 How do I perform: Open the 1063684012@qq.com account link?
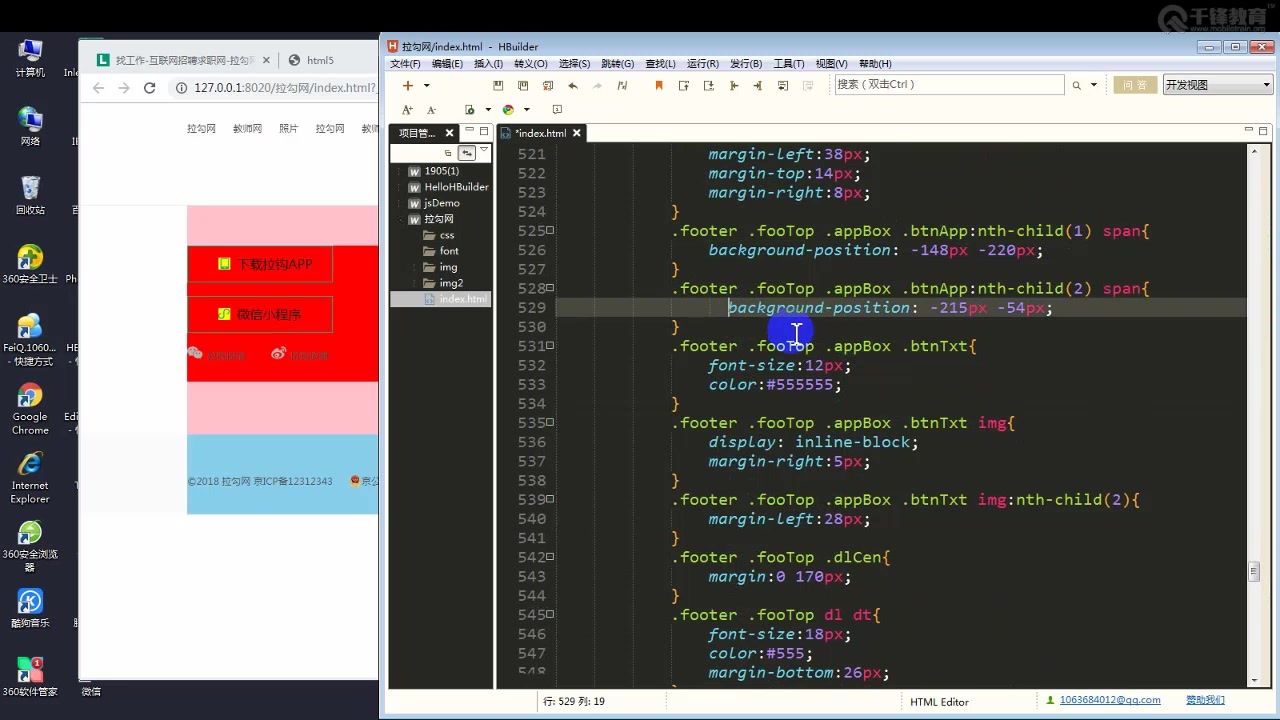point(1110,700)
